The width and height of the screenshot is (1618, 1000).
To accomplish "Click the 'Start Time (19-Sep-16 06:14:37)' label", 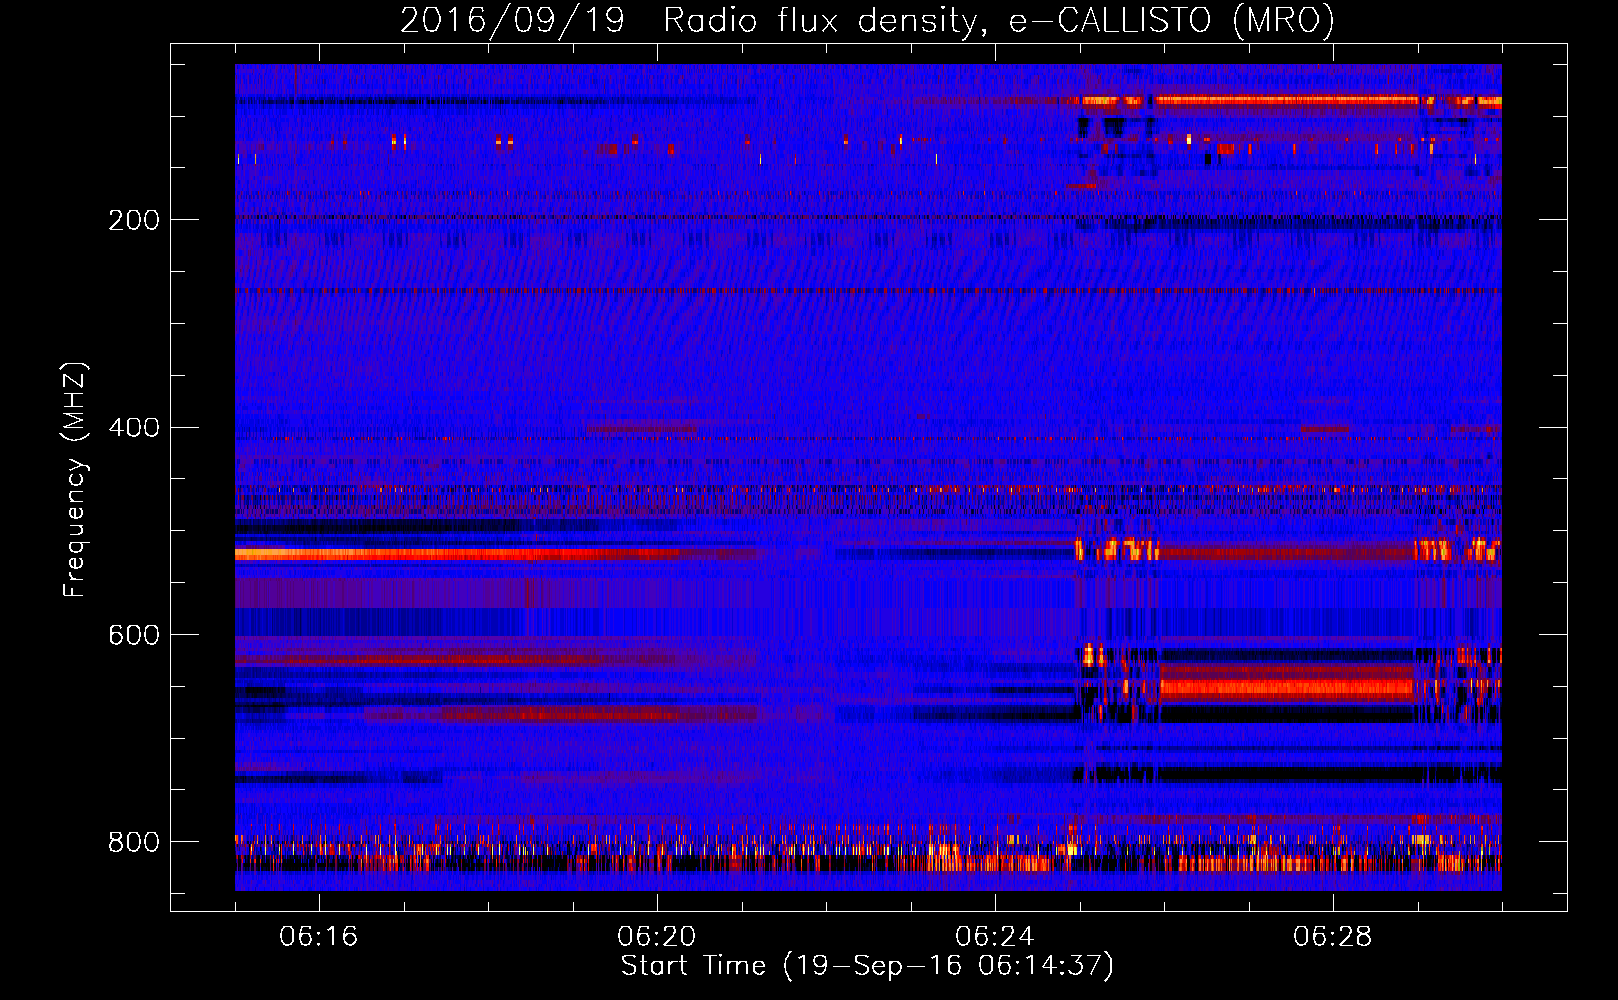I will (867, 966).
